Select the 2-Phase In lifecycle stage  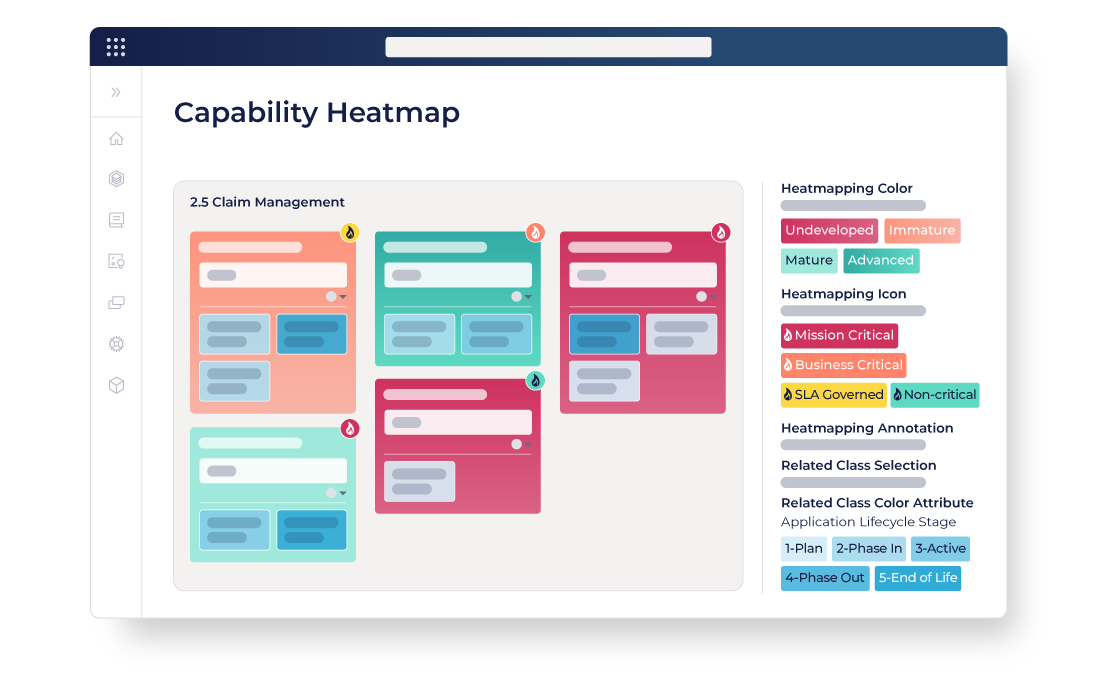coord(869,548)
